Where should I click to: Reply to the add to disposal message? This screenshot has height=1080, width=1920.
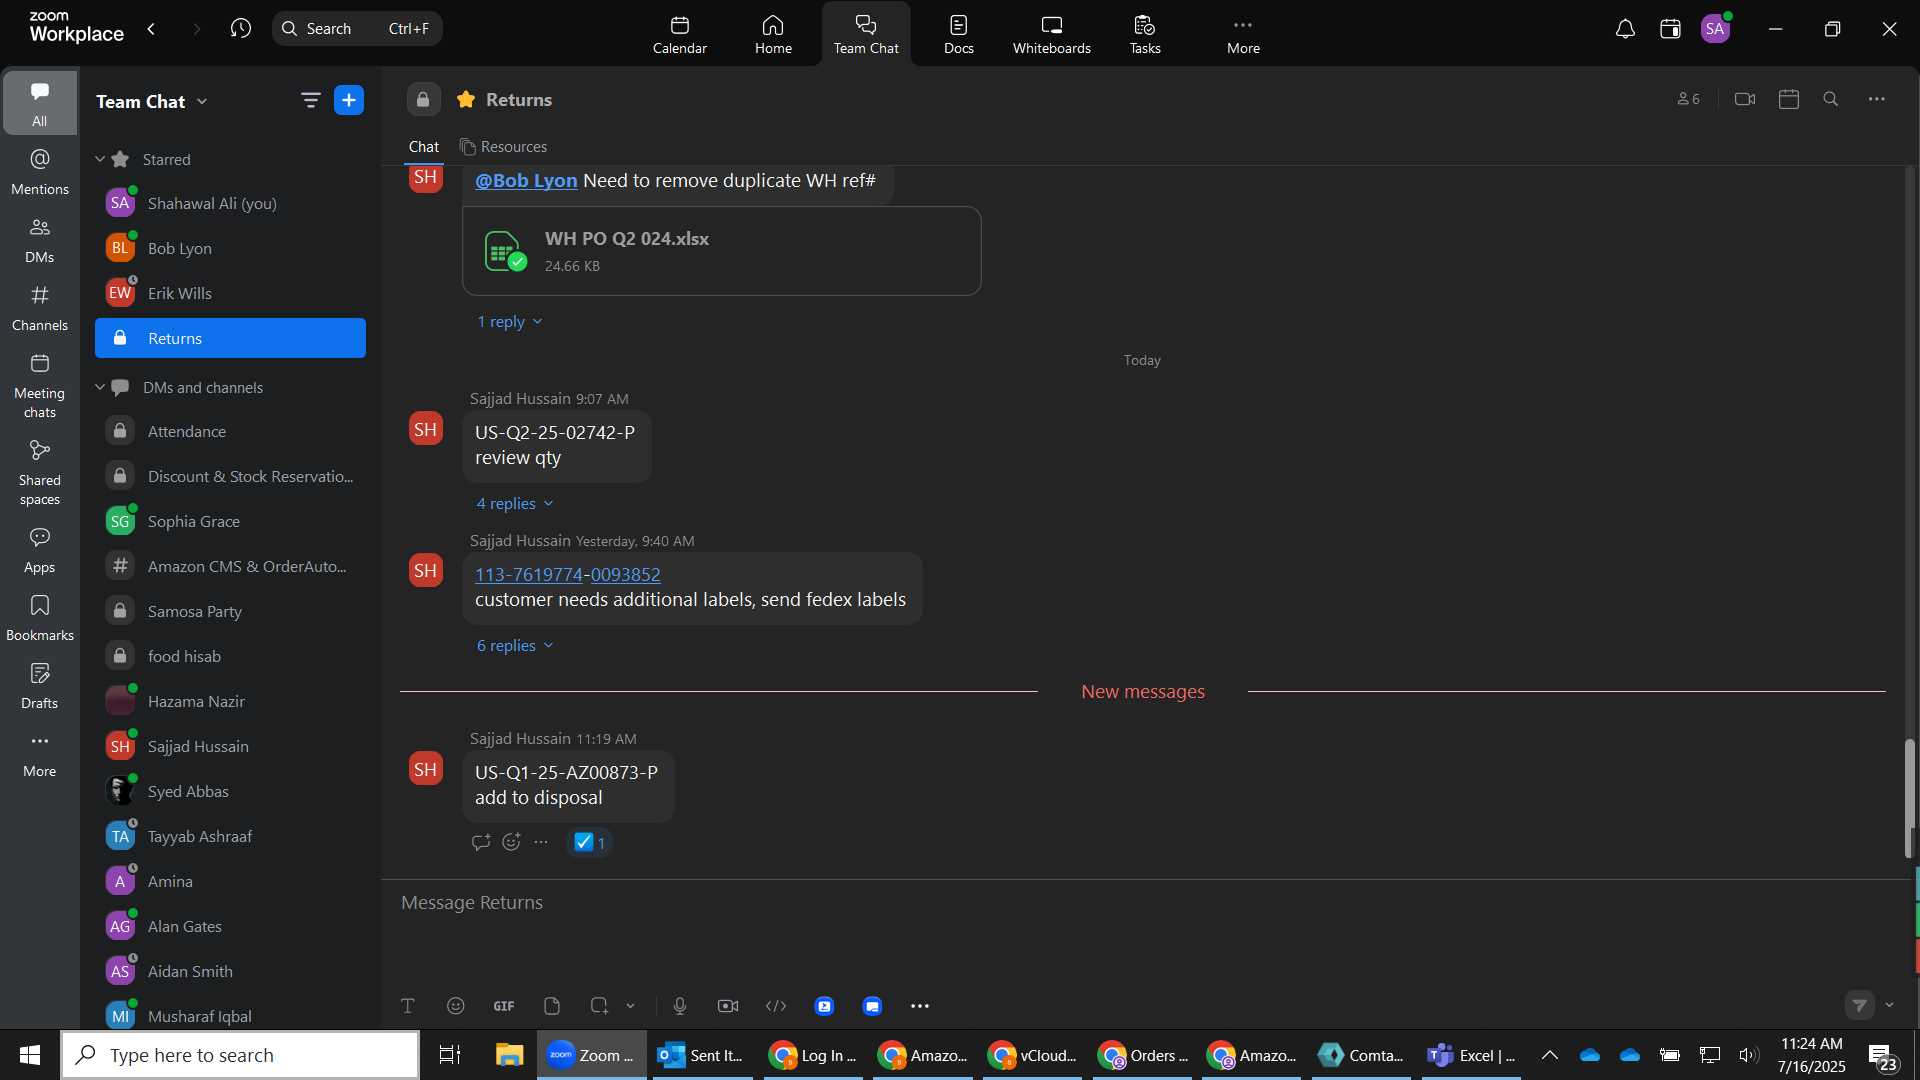481,842
